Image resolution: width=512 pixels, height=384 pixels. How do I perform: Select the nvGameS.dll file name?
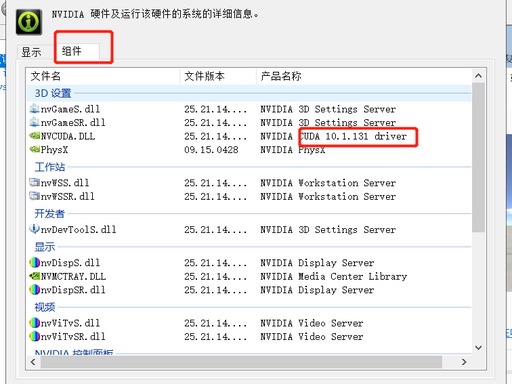(x=70, y=109)
